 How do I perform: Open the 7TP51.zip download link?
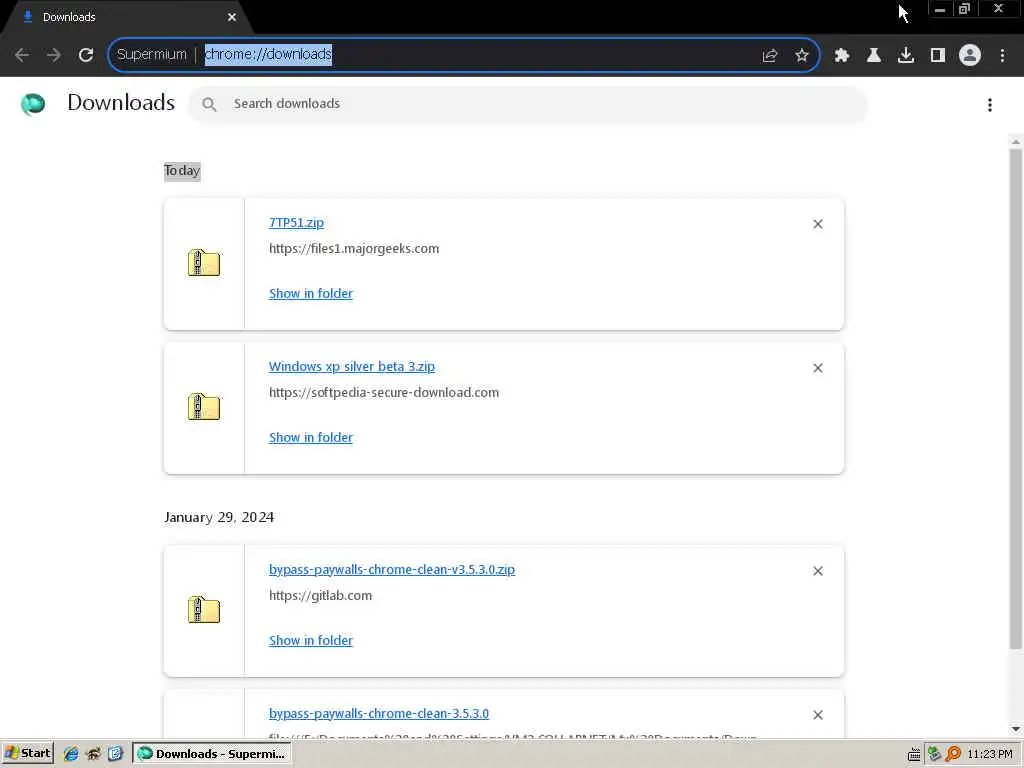[x=296, y=222]
